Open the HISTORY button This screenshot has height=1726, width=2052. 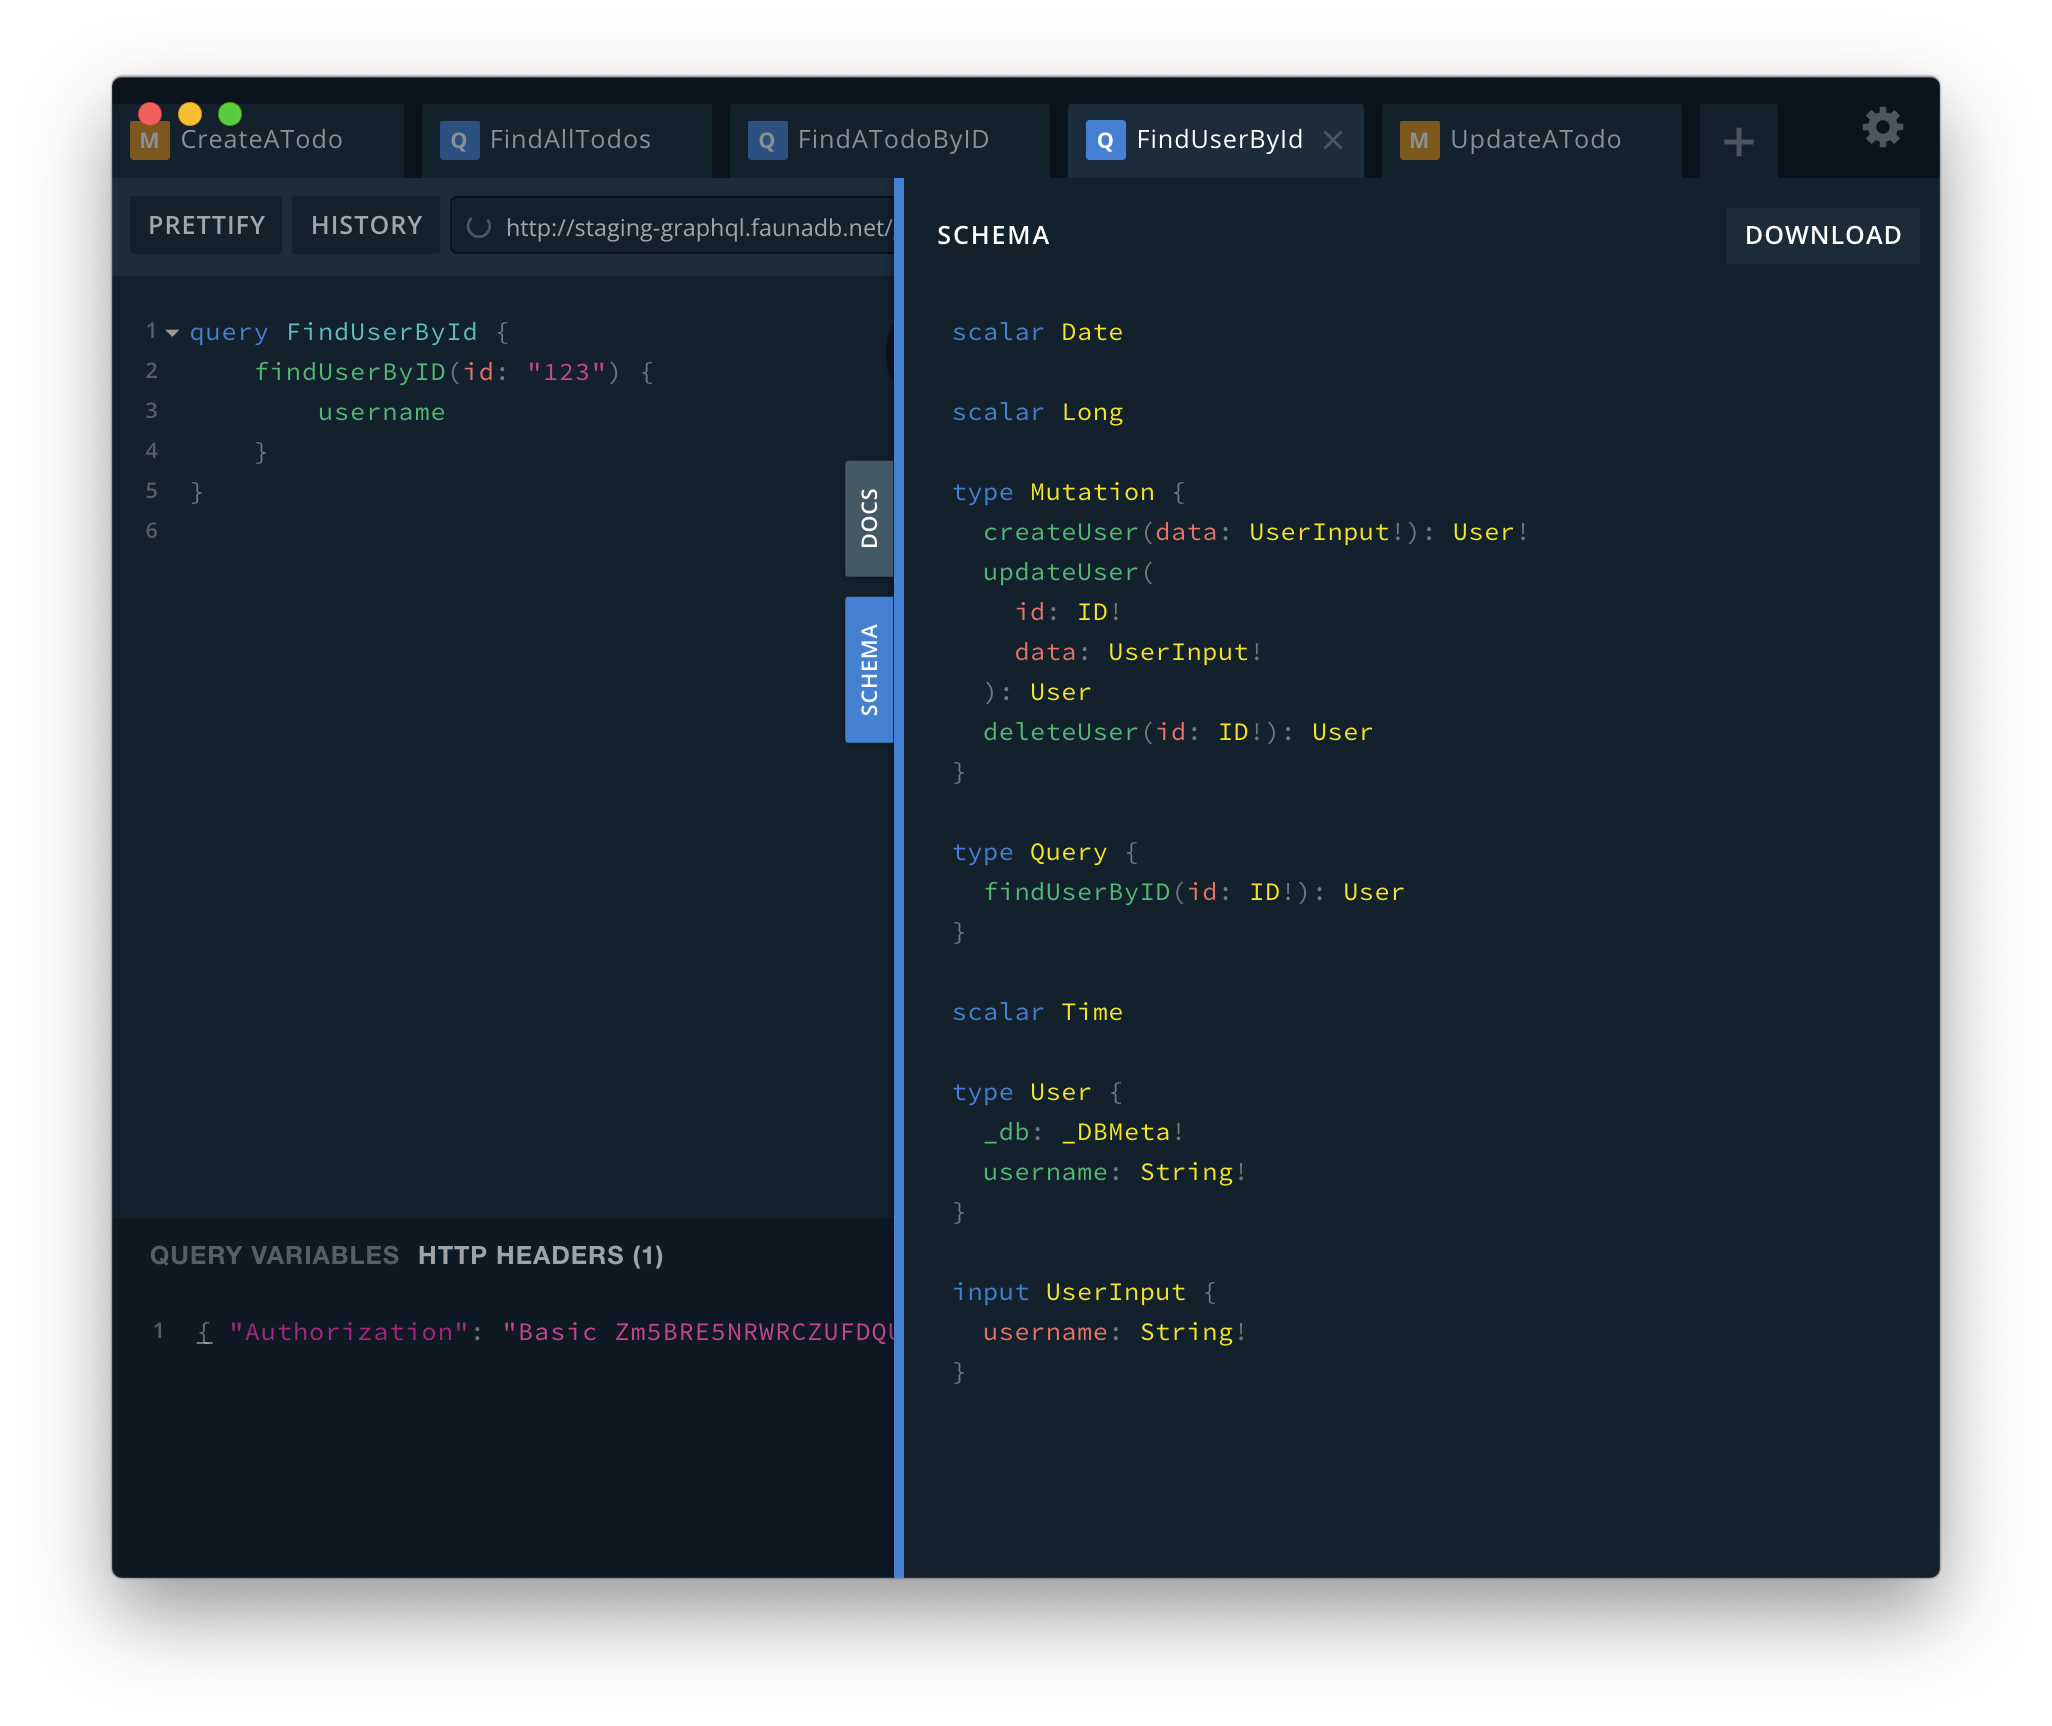pyautogui.click(x=366, y=225)
